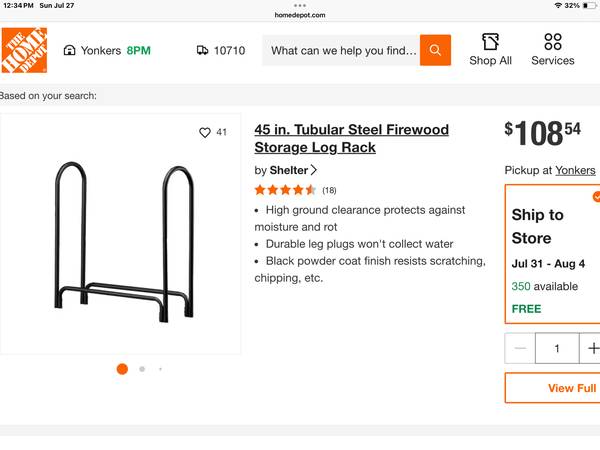
Task: Favorite the log rack with heart icon
Action: tap(205, 132)
